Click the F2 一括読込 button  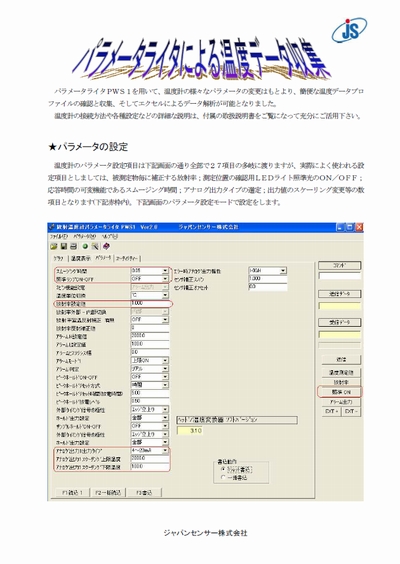(108, 492)
